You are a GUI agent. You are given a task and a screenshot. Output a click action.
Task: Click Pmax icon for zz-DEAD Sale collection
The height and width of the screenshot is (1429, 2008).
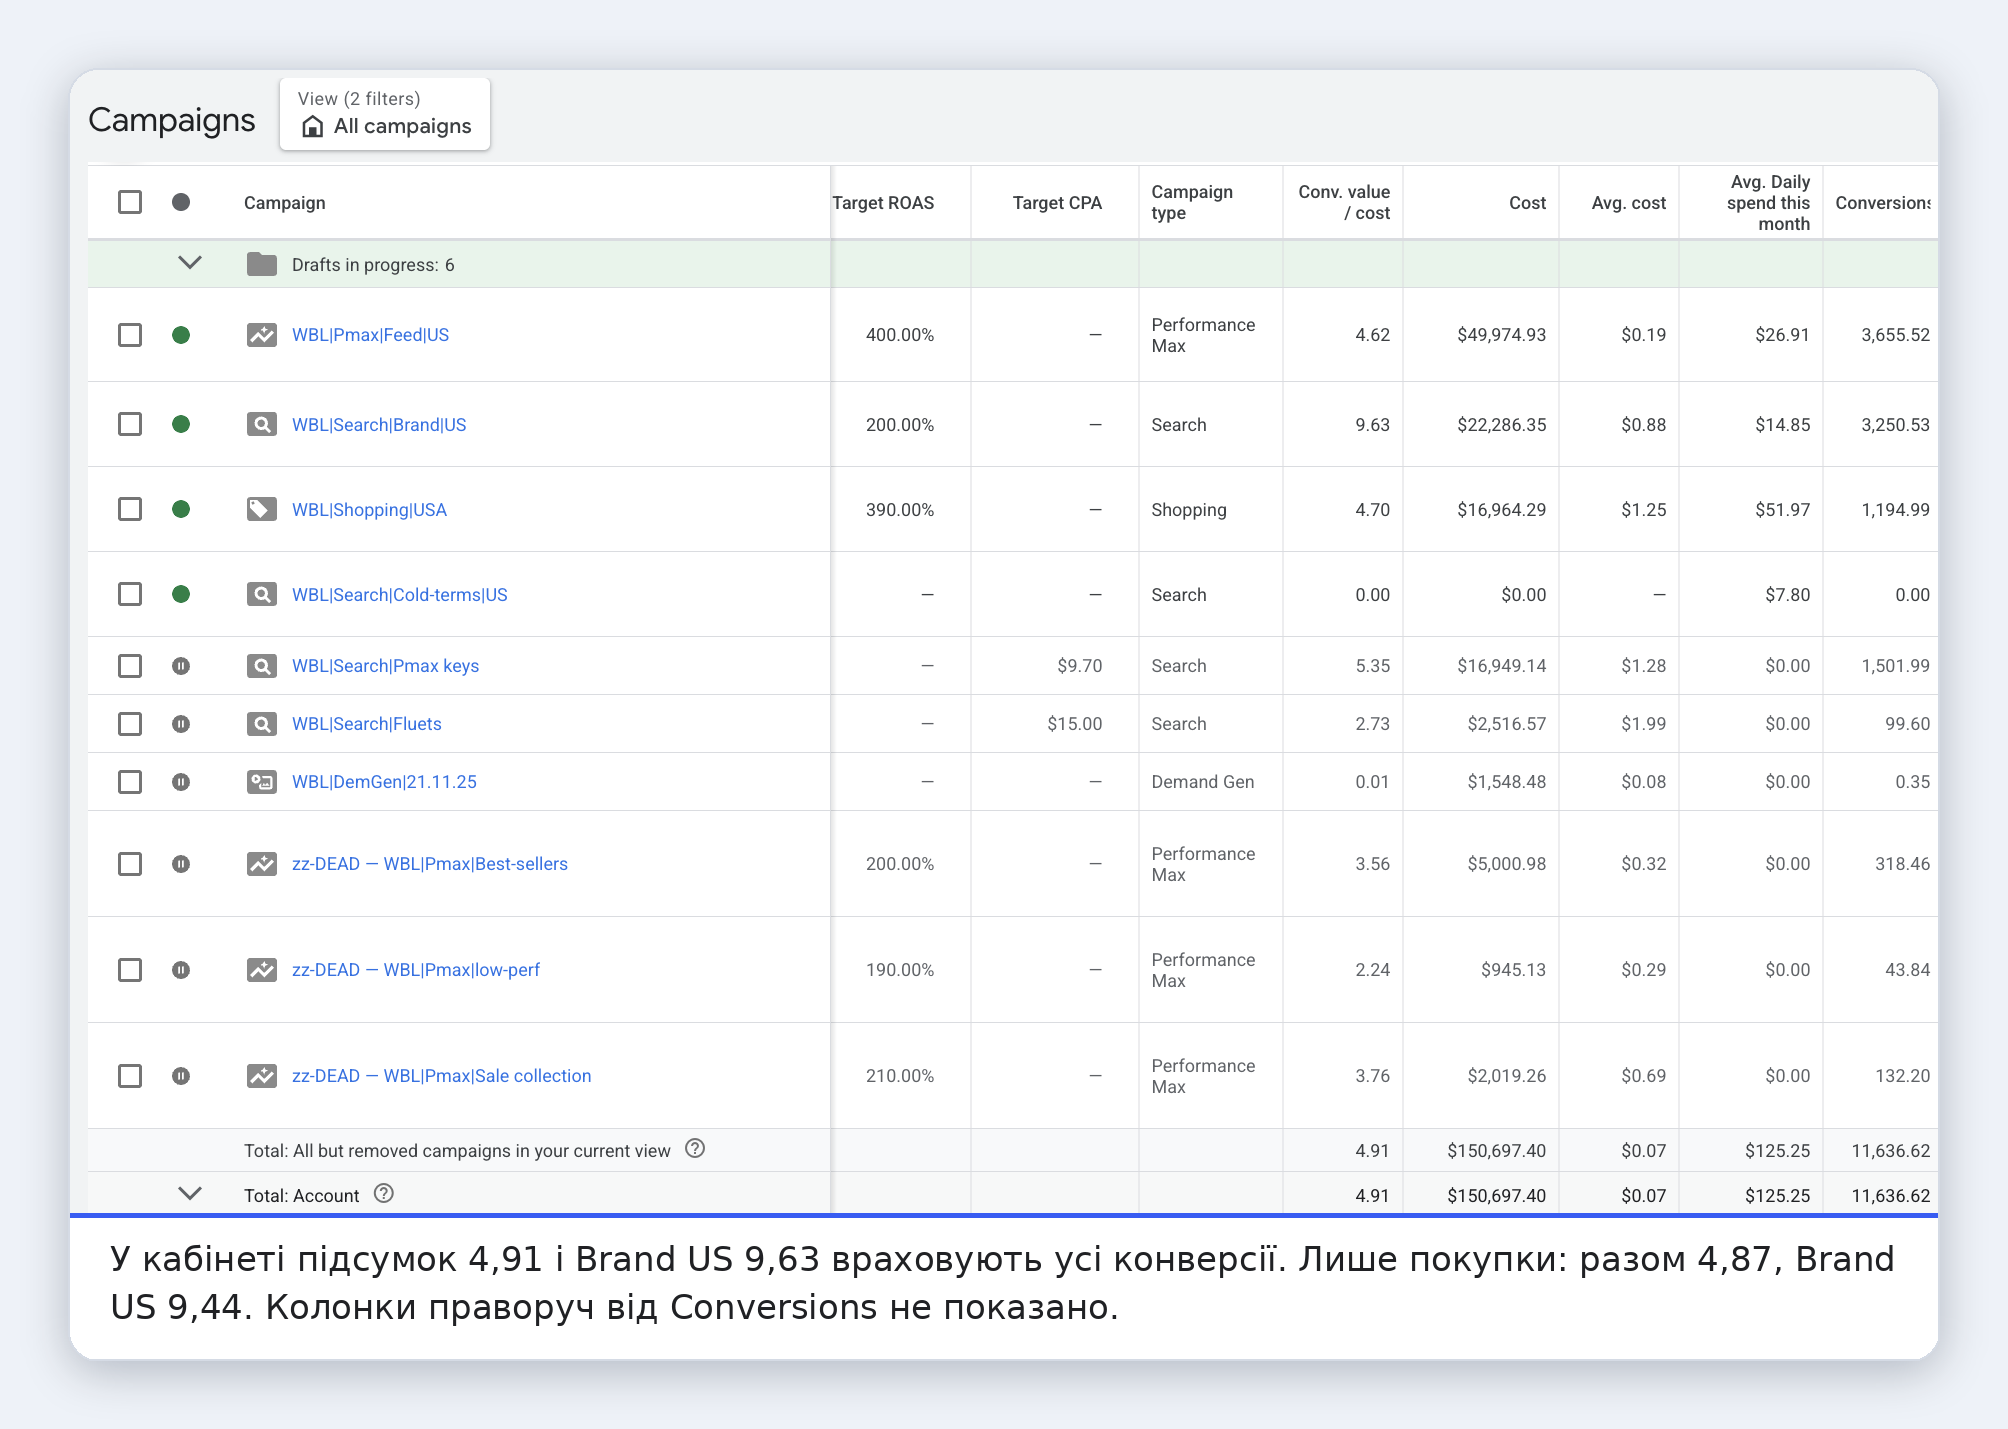click(x=262, y=1076)
